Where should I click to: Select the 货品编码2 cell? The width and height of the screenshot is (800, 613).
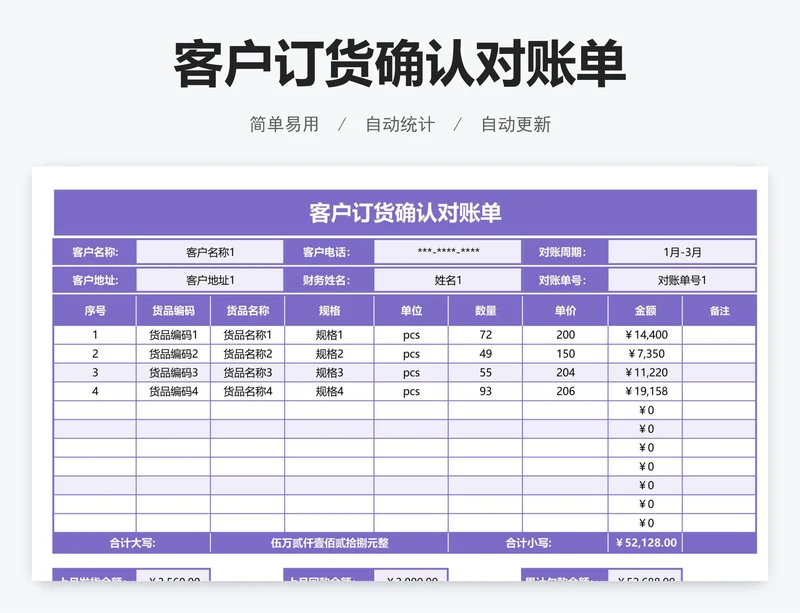pyautogui.click(x=173, y=354)
